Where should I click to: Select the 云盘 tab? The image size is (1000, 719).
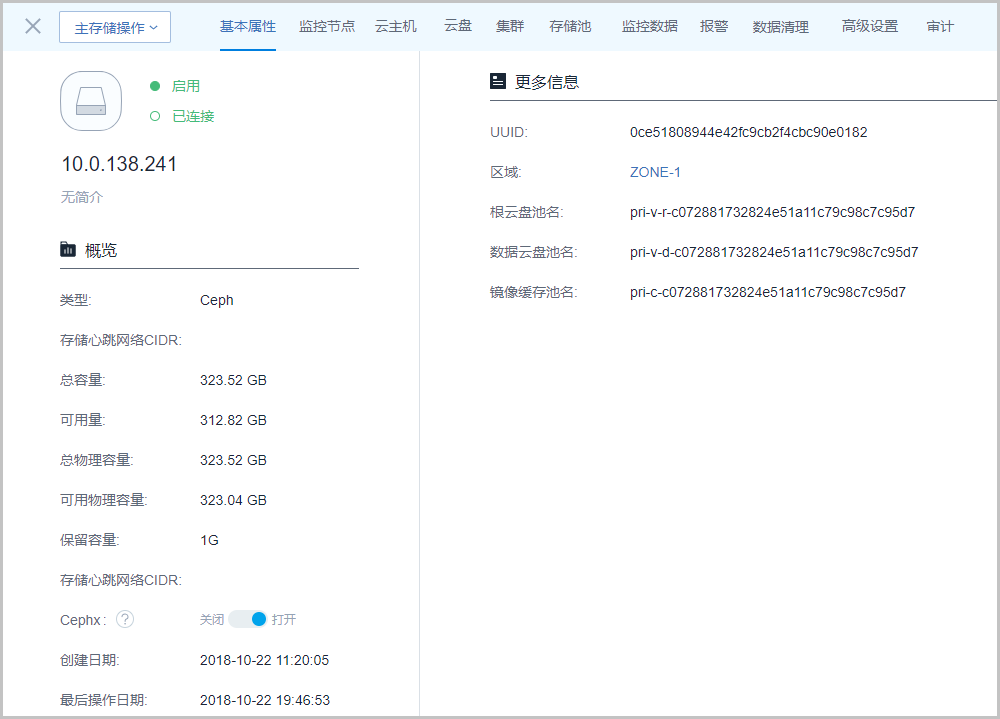tap(458, 27)
